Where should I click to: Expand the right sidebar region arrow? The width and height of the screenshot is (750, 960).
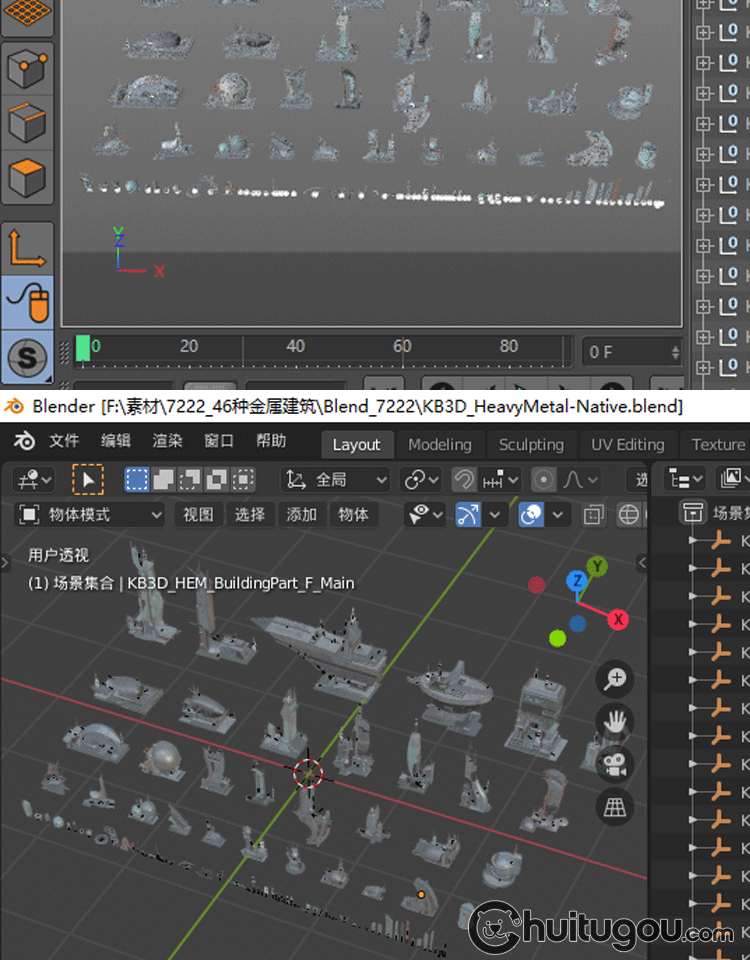point(642,561)
